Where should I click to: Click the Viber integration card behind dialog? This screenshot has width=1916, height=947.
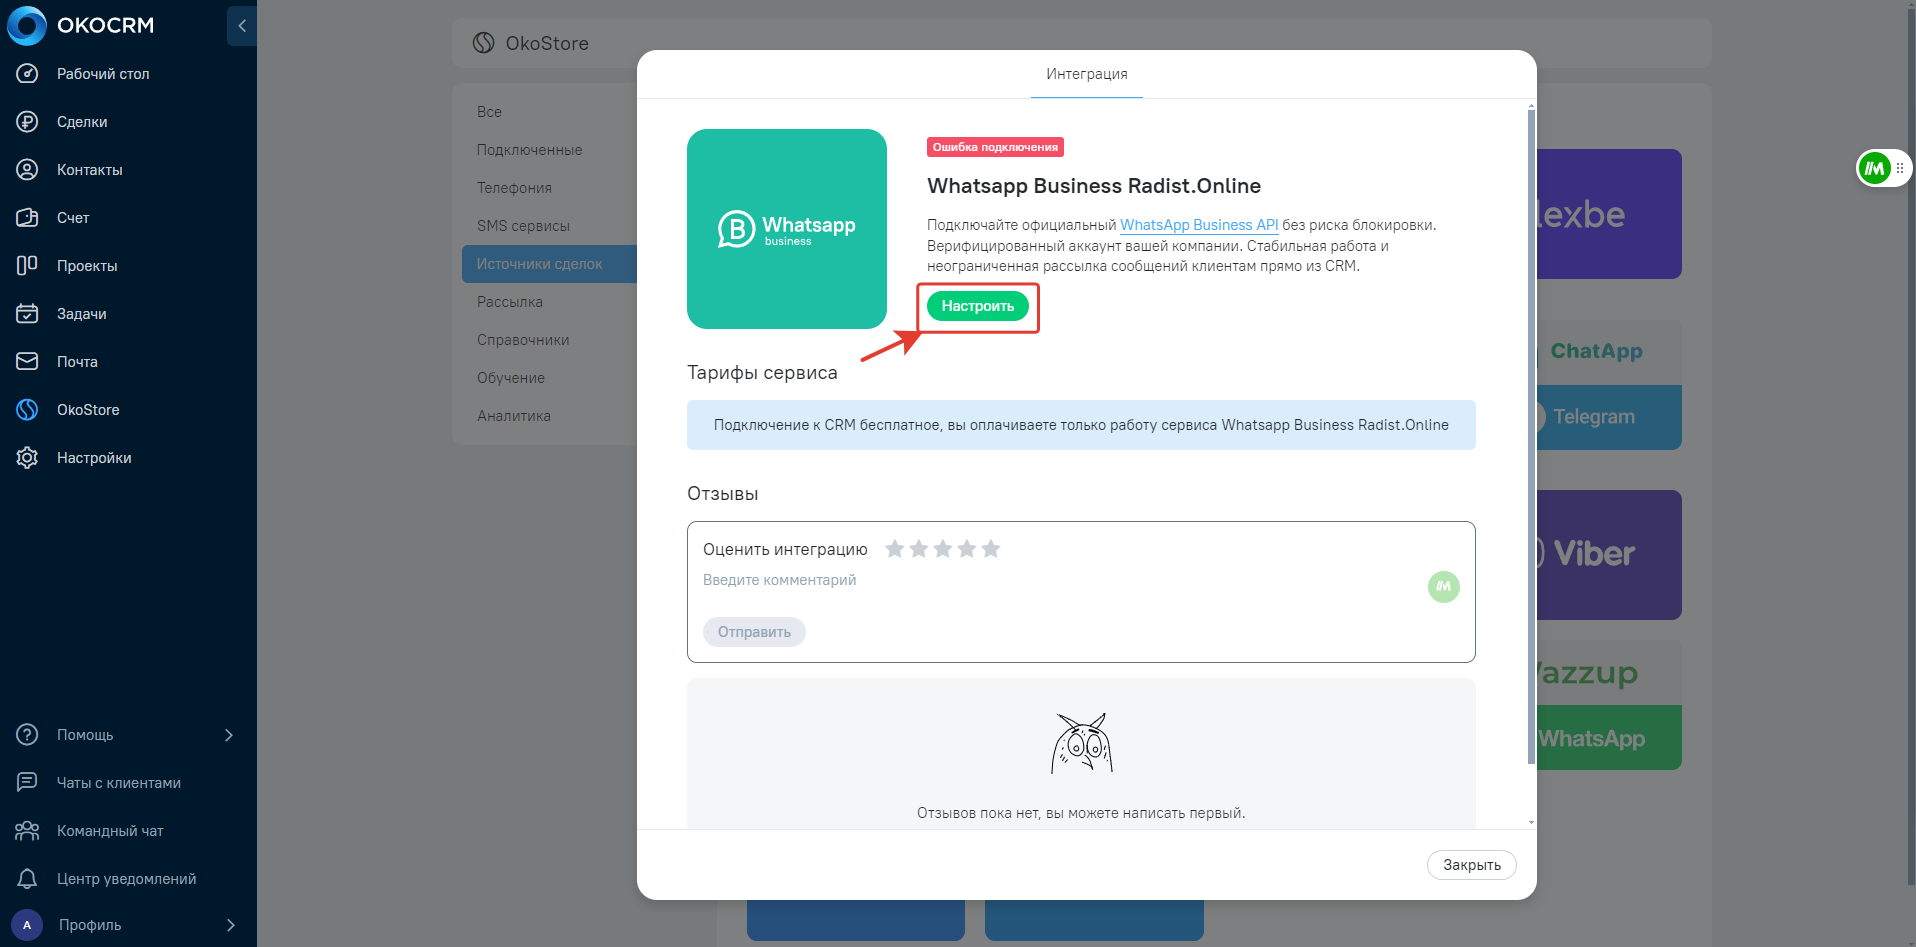point(1609,555)
